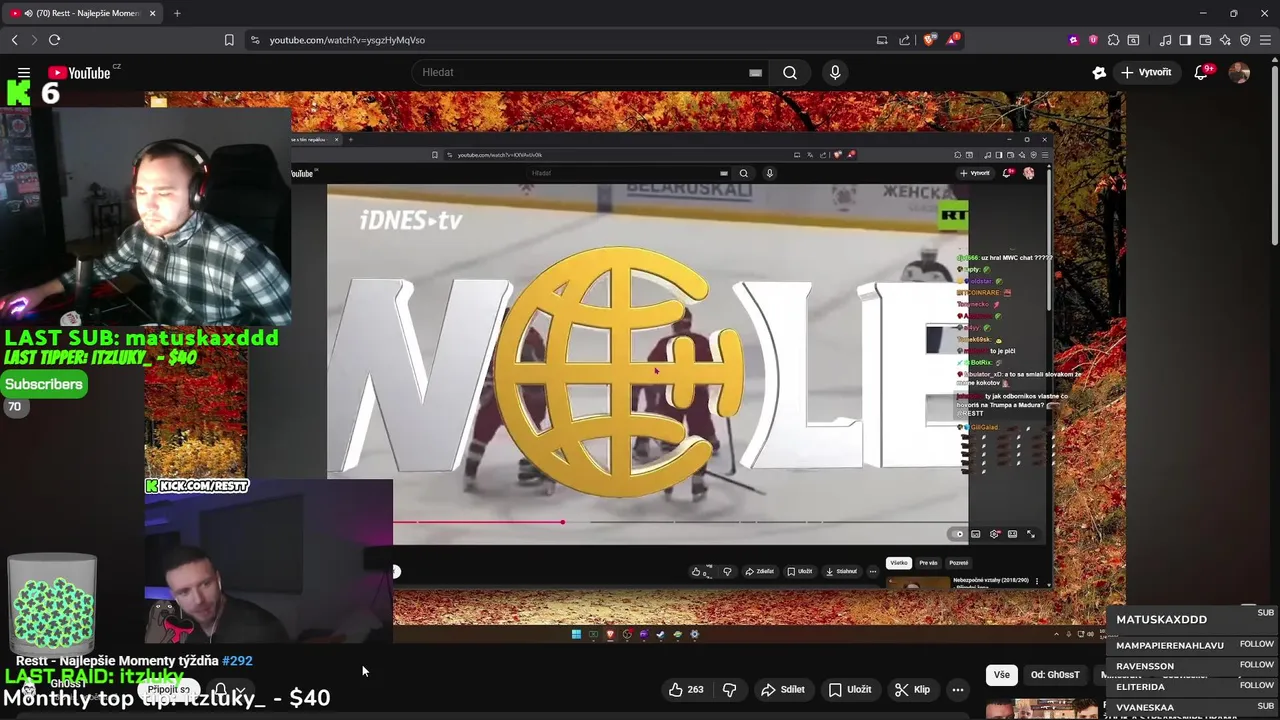This screenshot has width=1280, height=720.
Task: Close the Restt YouTube tab
Action: pyautogui.click(x=153, y=13)
